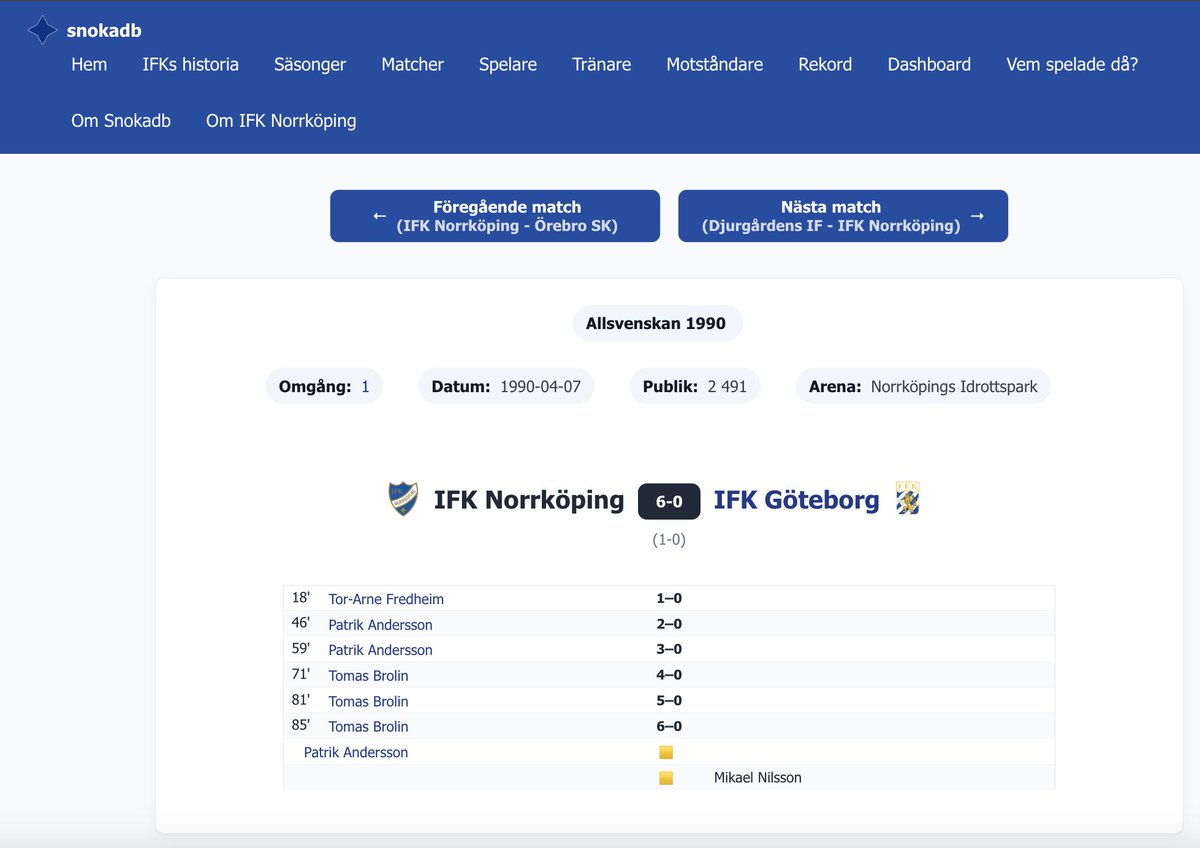Click the 3–0 score cell

pos(669,649)
